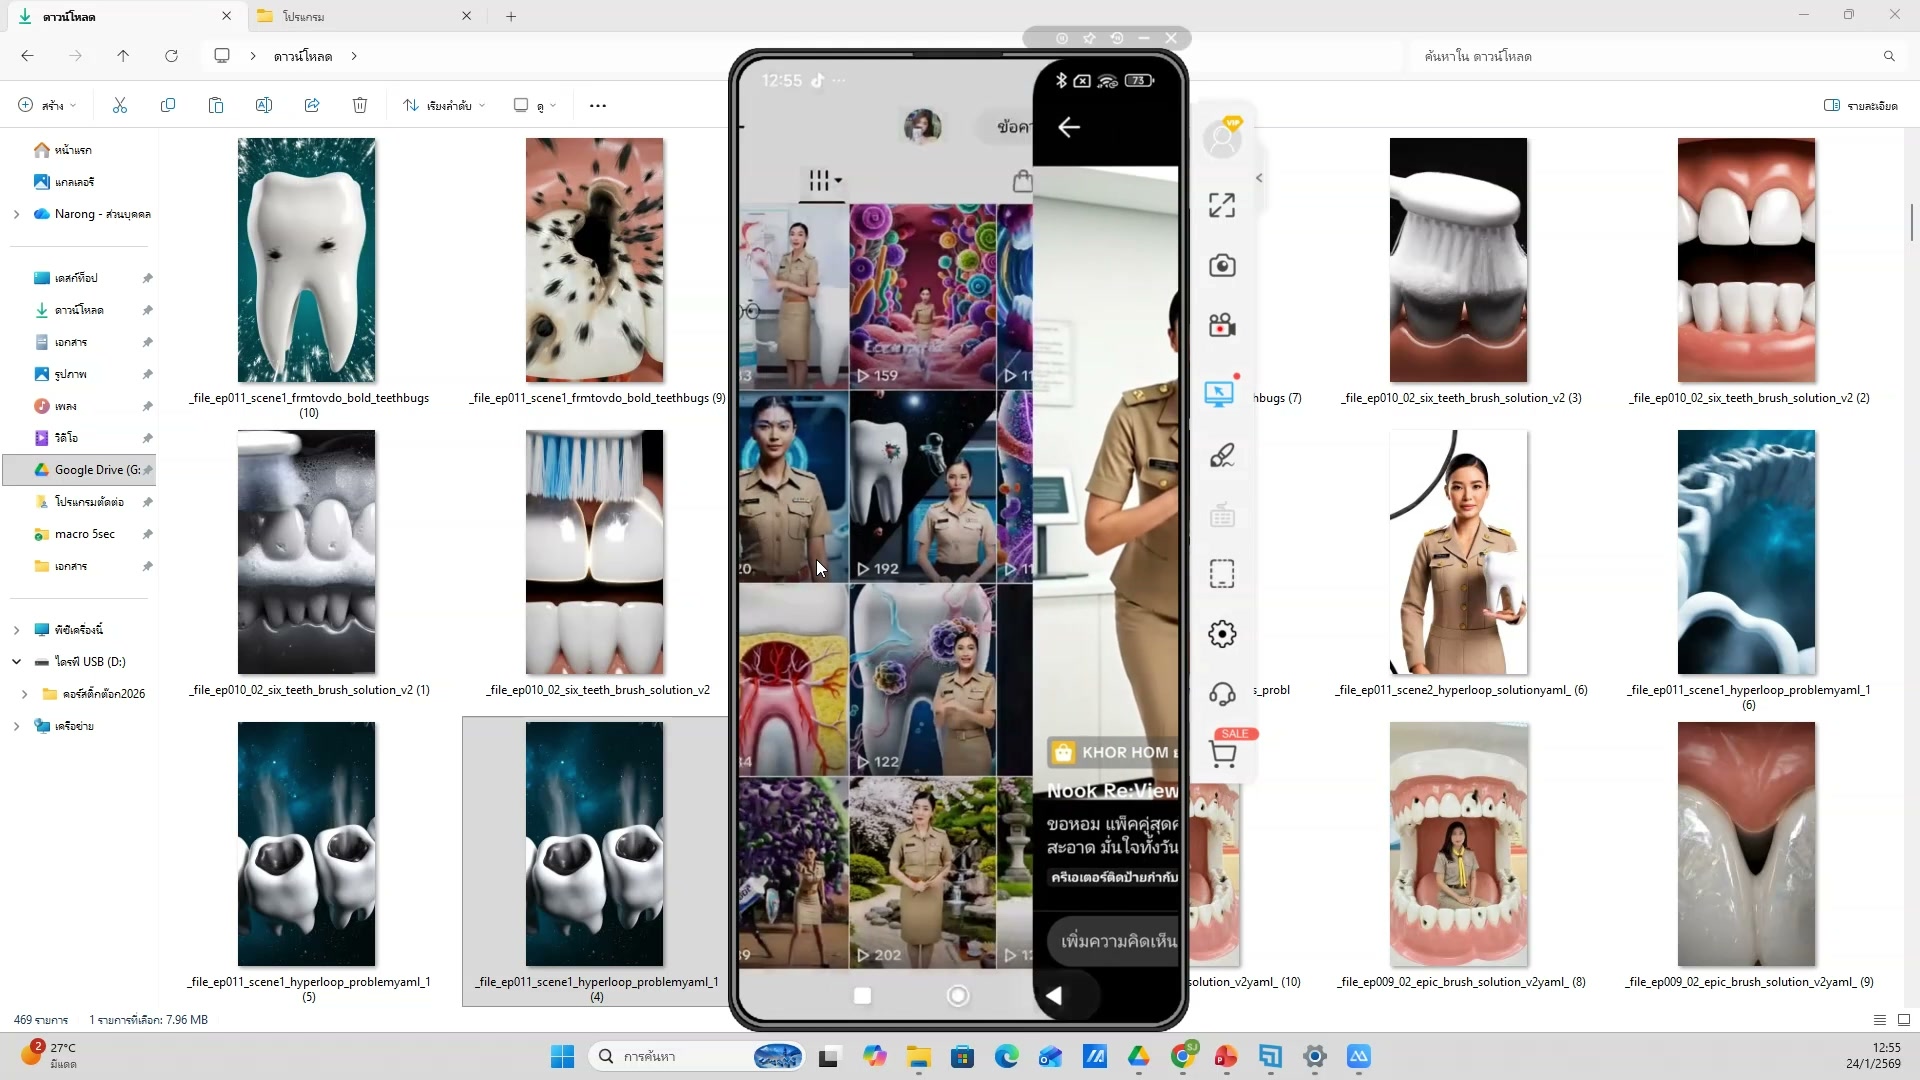The width and height of the screenshot is (1920, 1080).
Task: Take a screenshot with camera icon
Action: pyautogui.click(x=1221, y=265)
